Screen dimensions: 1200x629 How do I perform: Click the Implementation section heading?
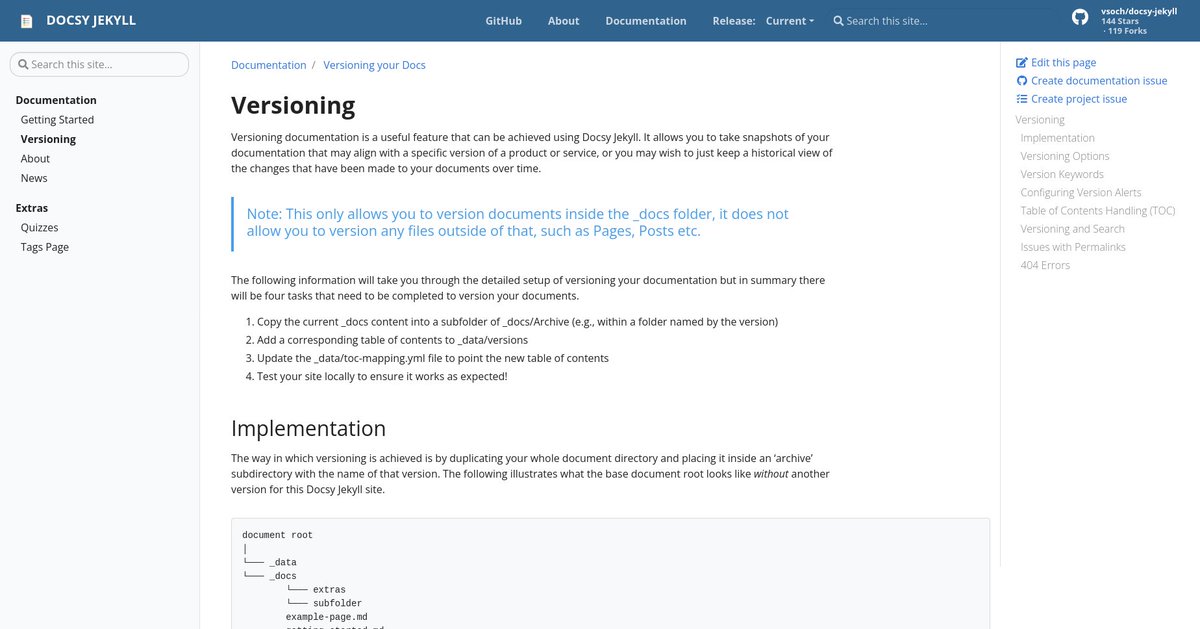click(x=308, y=428)
